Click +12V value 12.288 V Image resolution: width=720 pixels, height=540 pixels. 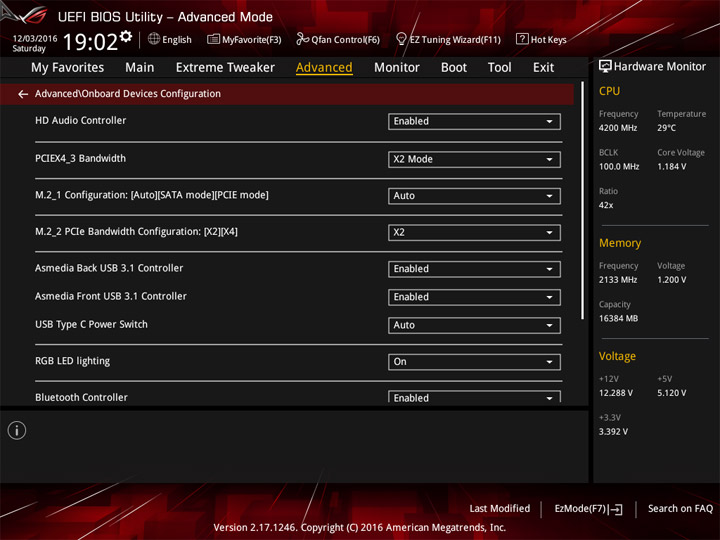(615, 393)
